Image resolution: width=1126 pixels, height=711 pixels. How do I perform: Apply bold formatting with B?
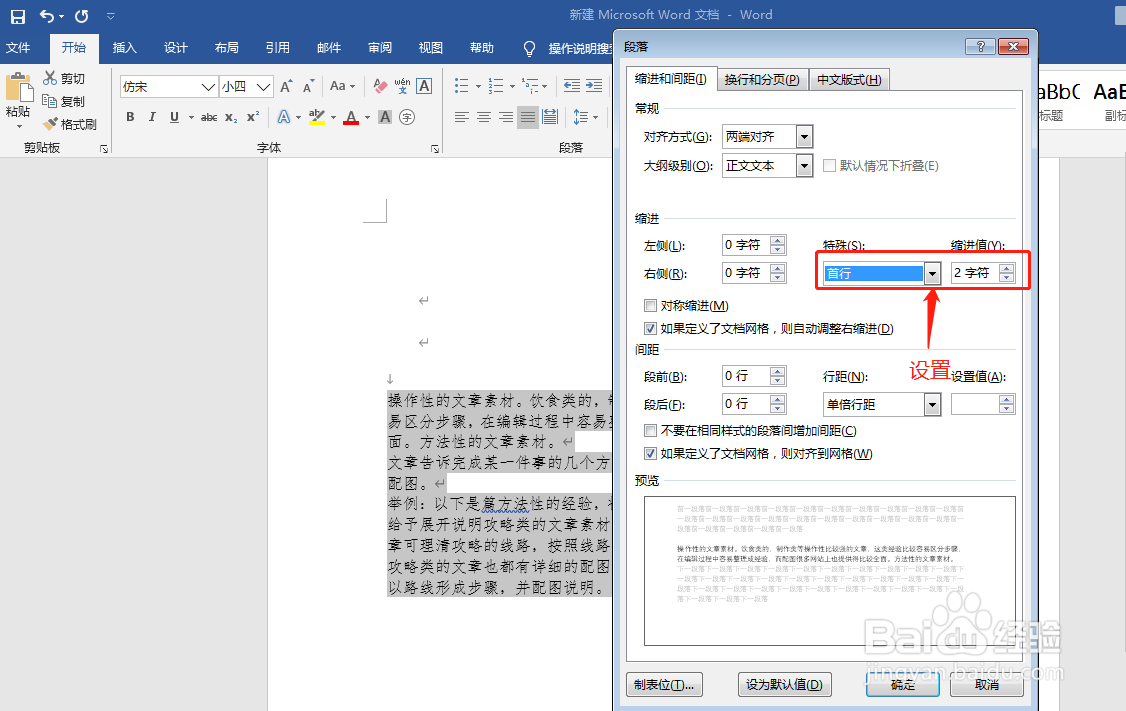point(130,117)
